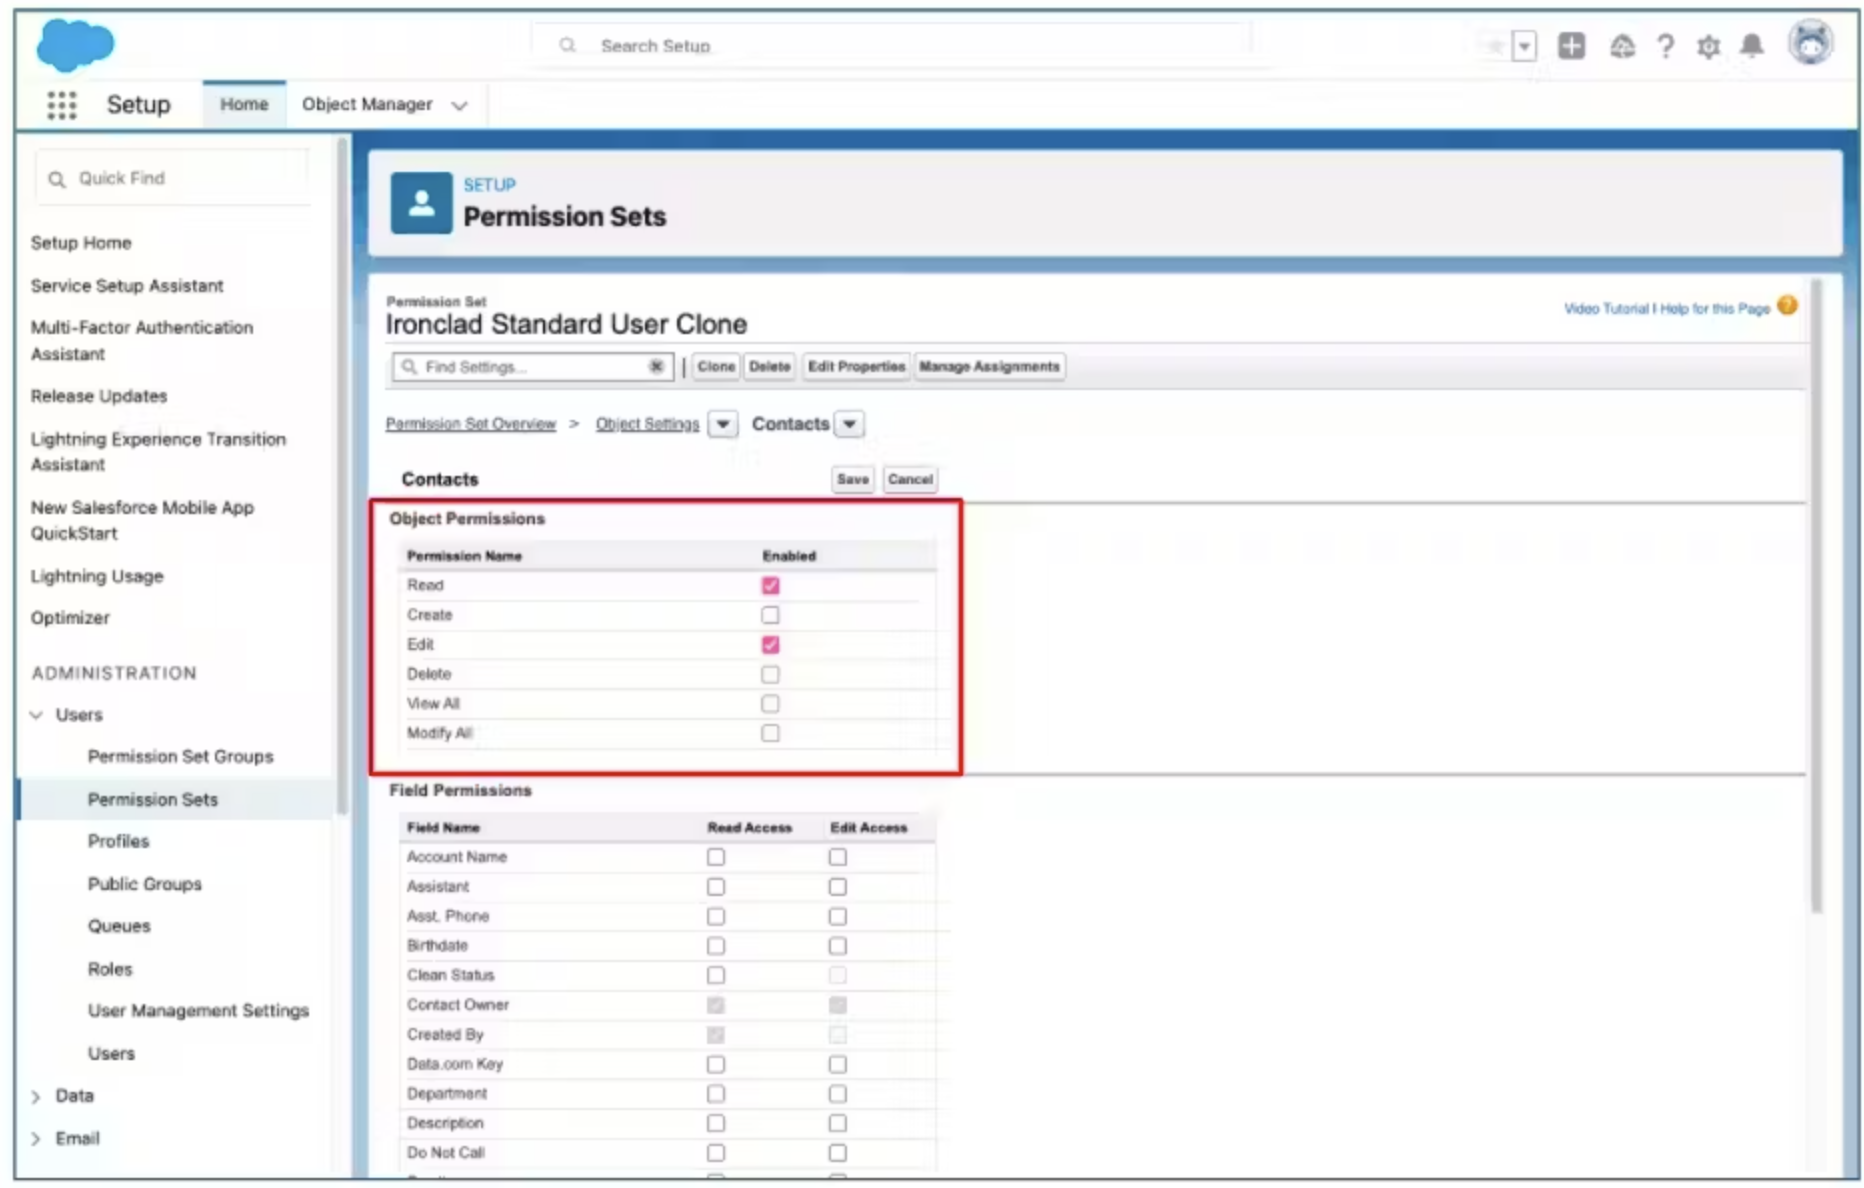This screenshot has width=1864, height=1188.
Task: Focus the Quick Find field
Action: 173,179
